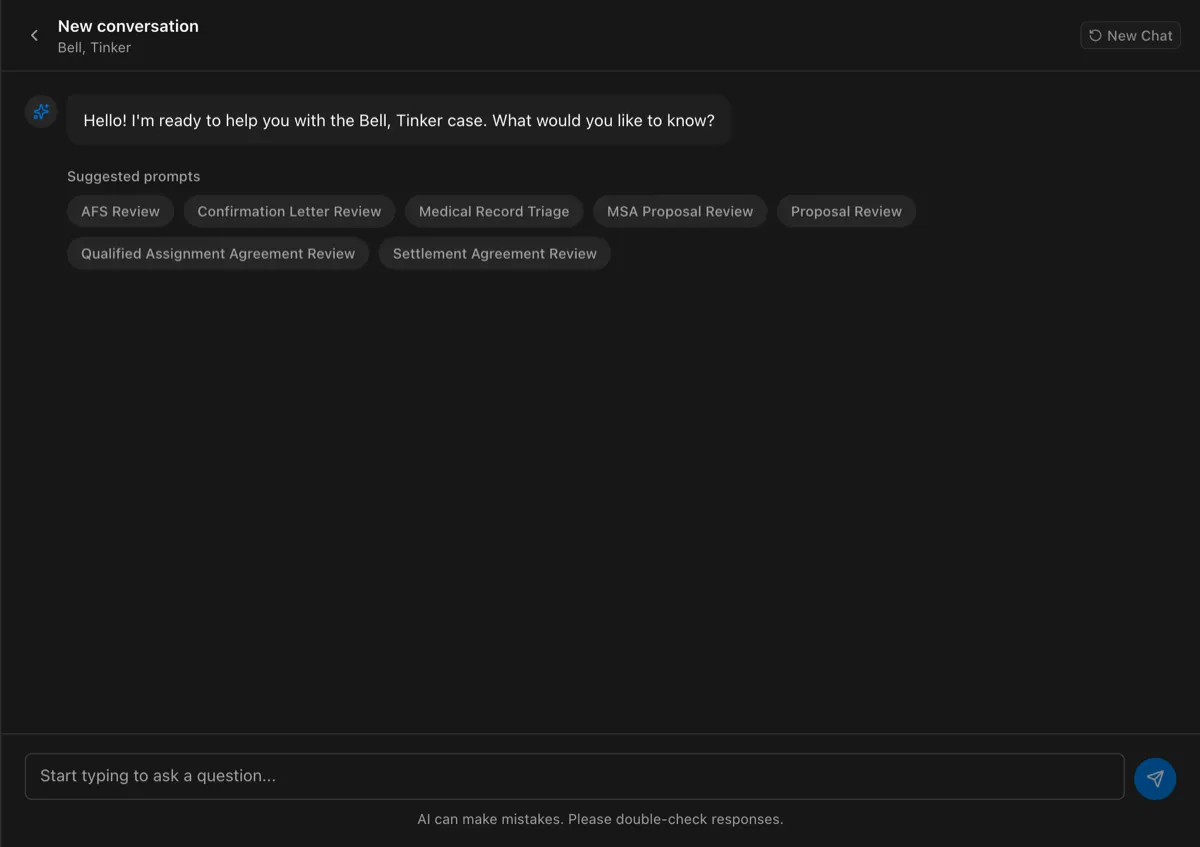The height and width of the screenshot is (847, 1200).
Task: Select the MSA Proposal Review prompt
Action: coord(680,211)
